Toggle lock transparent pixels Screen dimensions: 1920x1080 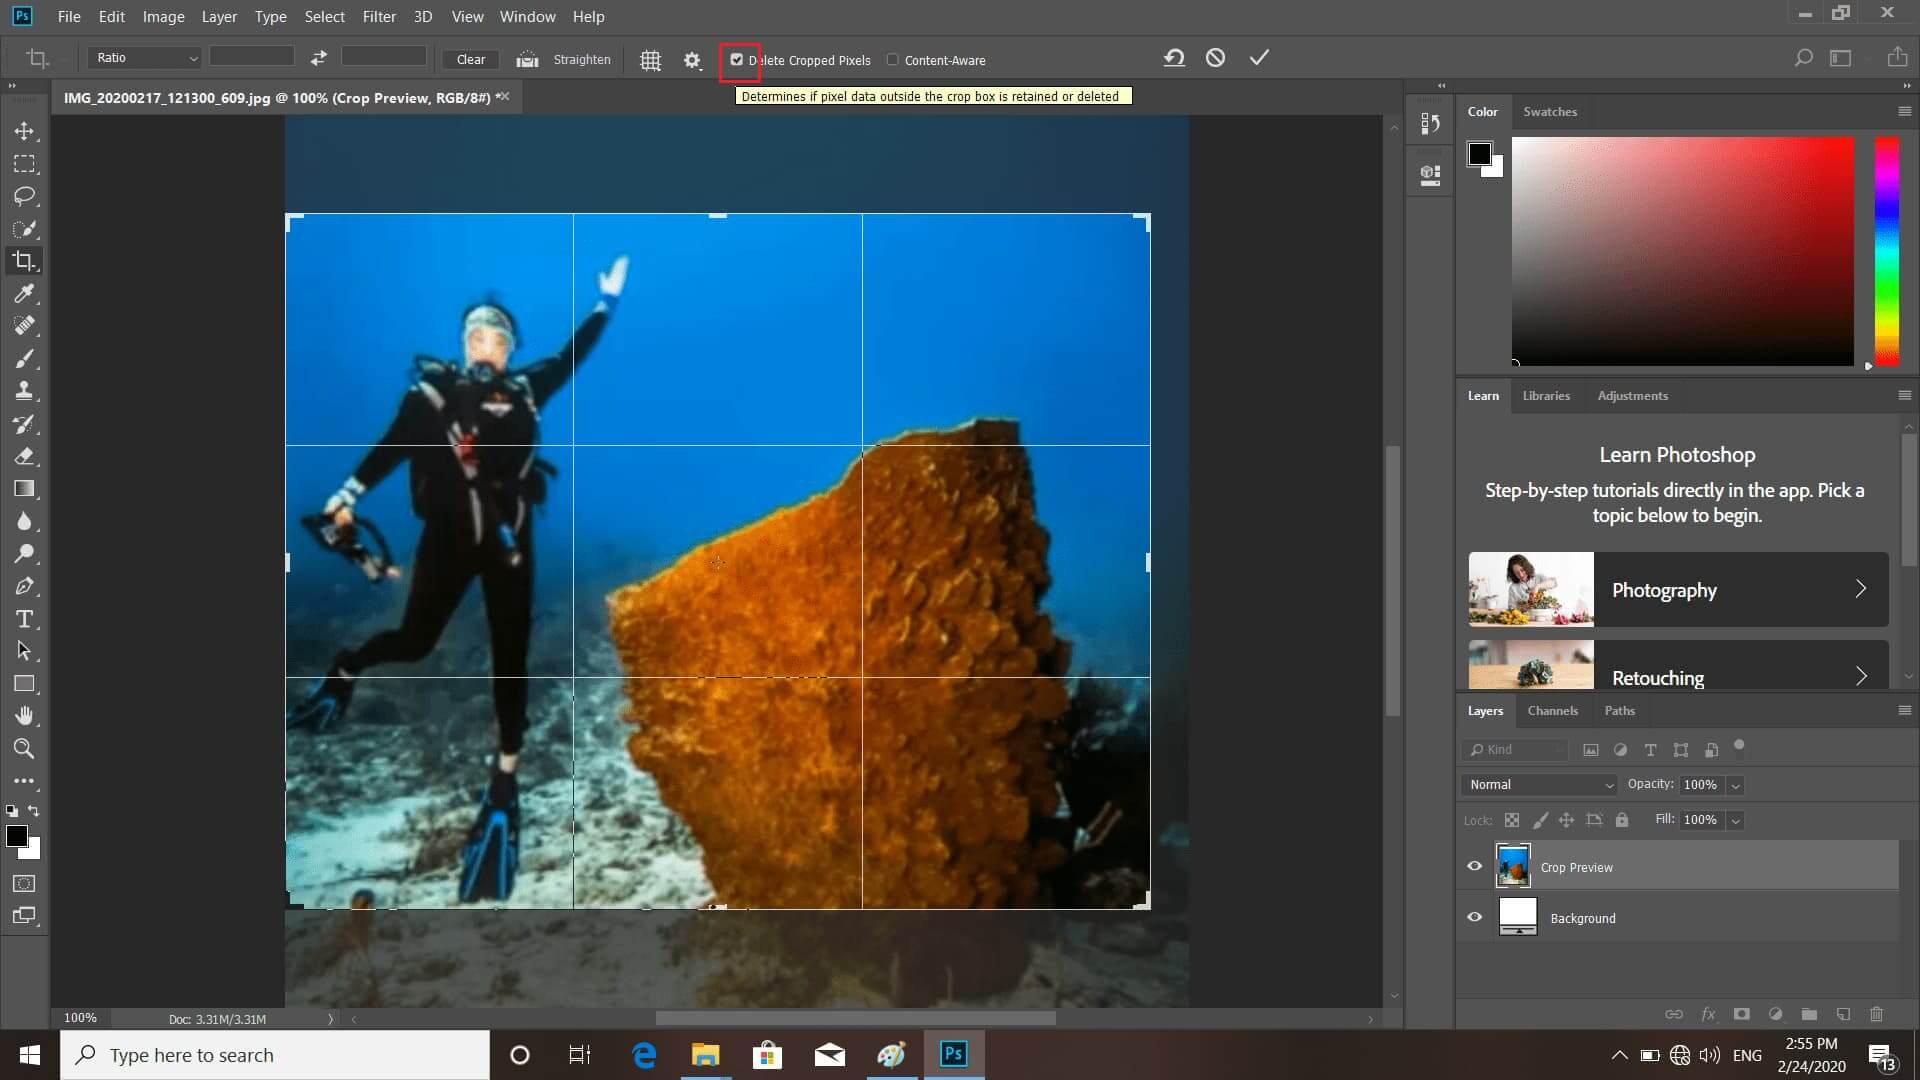tap(1512, 820)
